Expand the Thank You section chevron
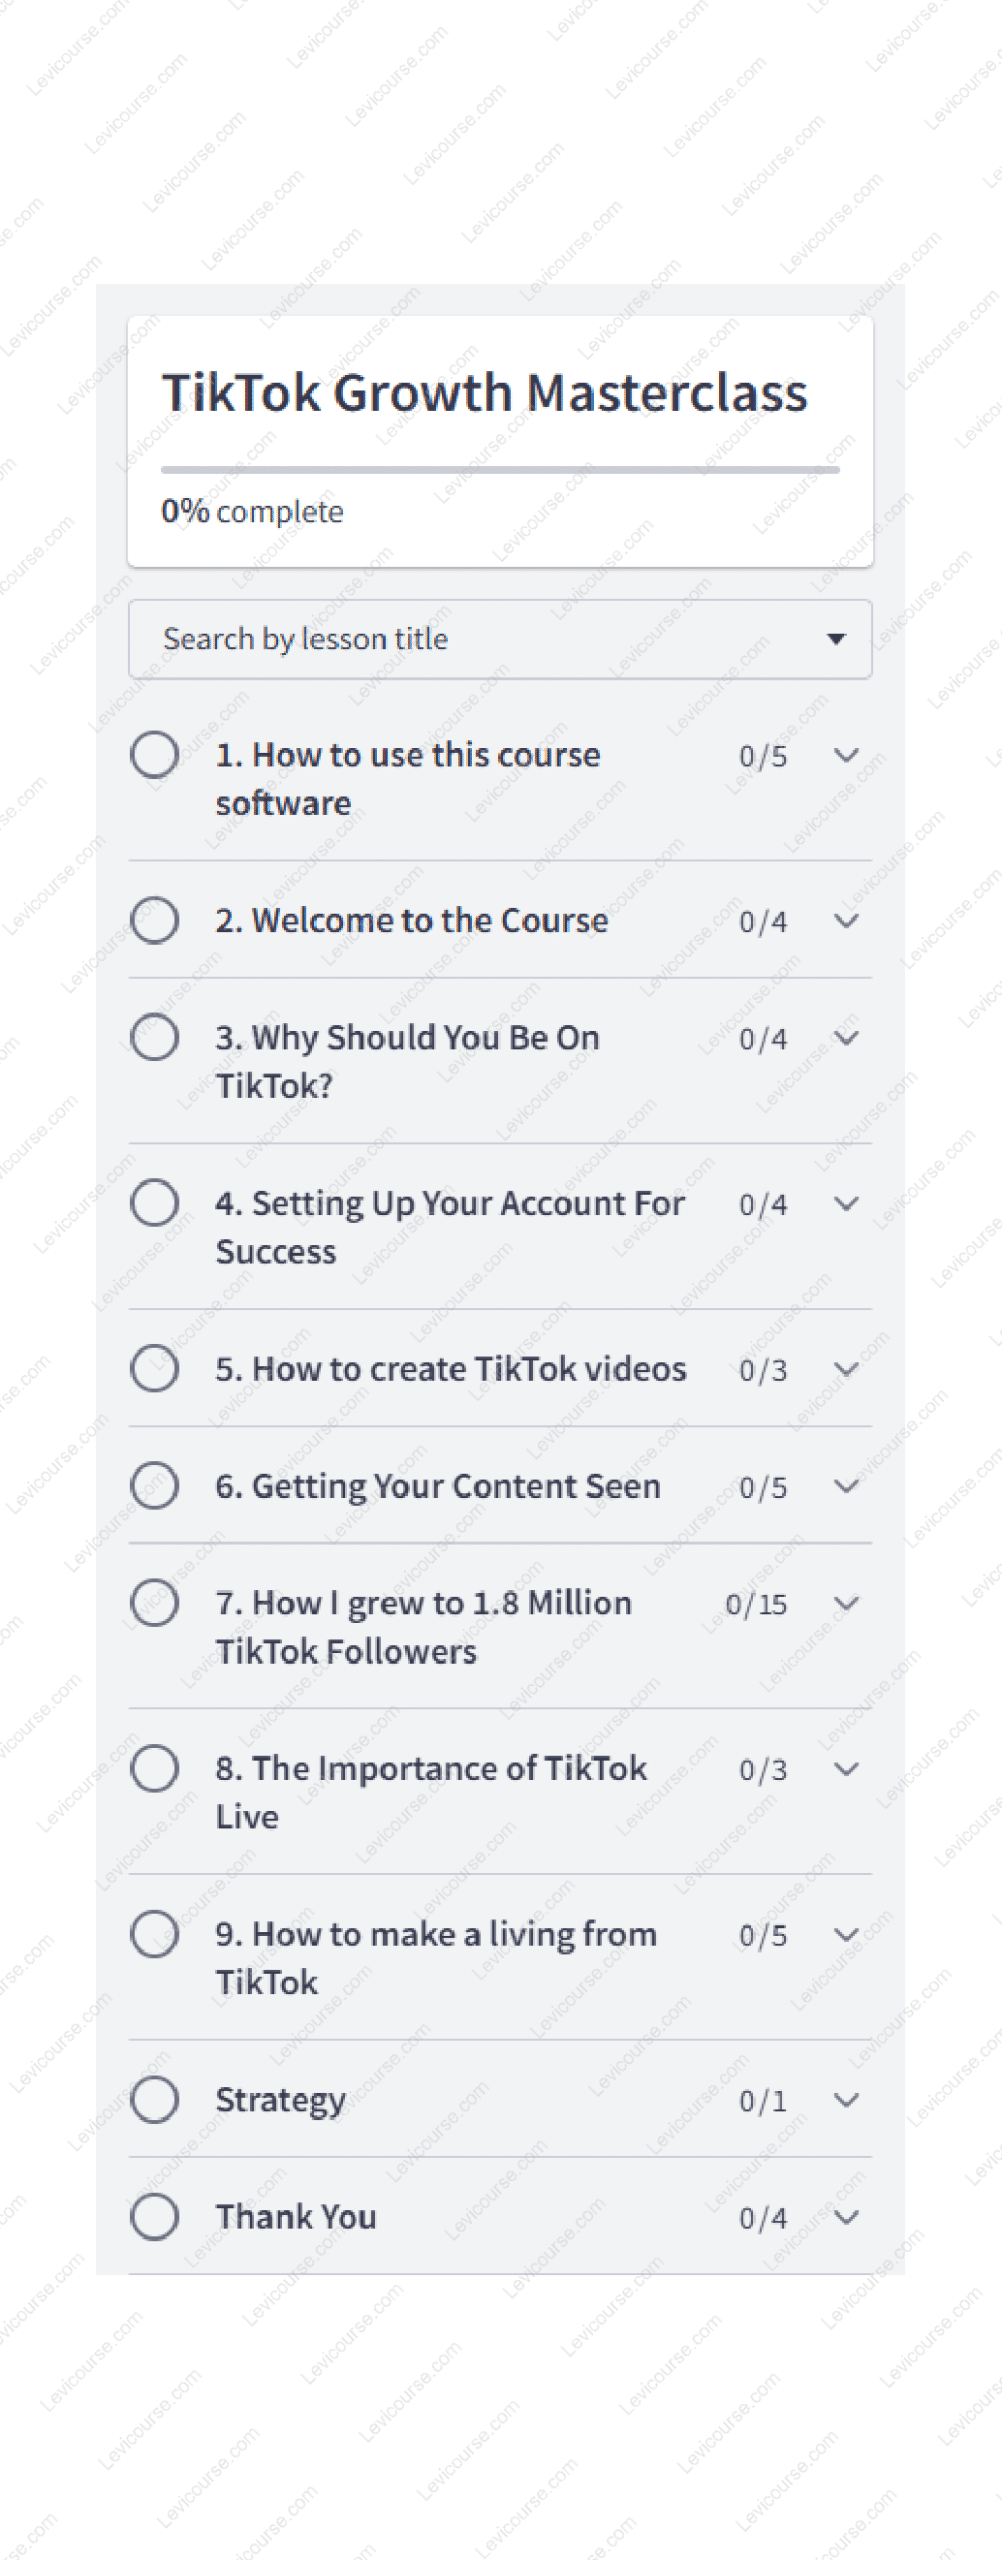 (x=846, y=2217)
